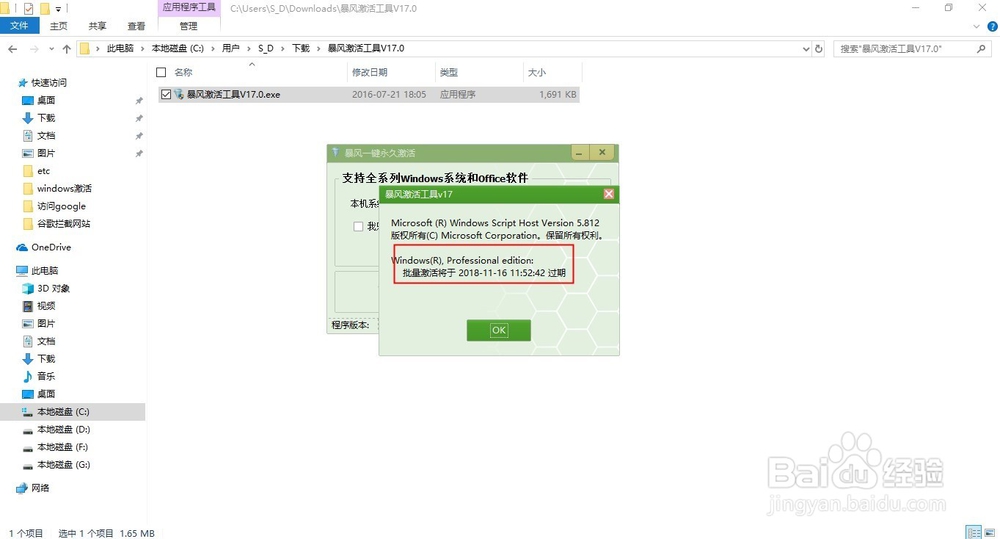The image size is (1000, 539).
Task: Switch to large icons view in the status bar
Action: coord(990,532)
